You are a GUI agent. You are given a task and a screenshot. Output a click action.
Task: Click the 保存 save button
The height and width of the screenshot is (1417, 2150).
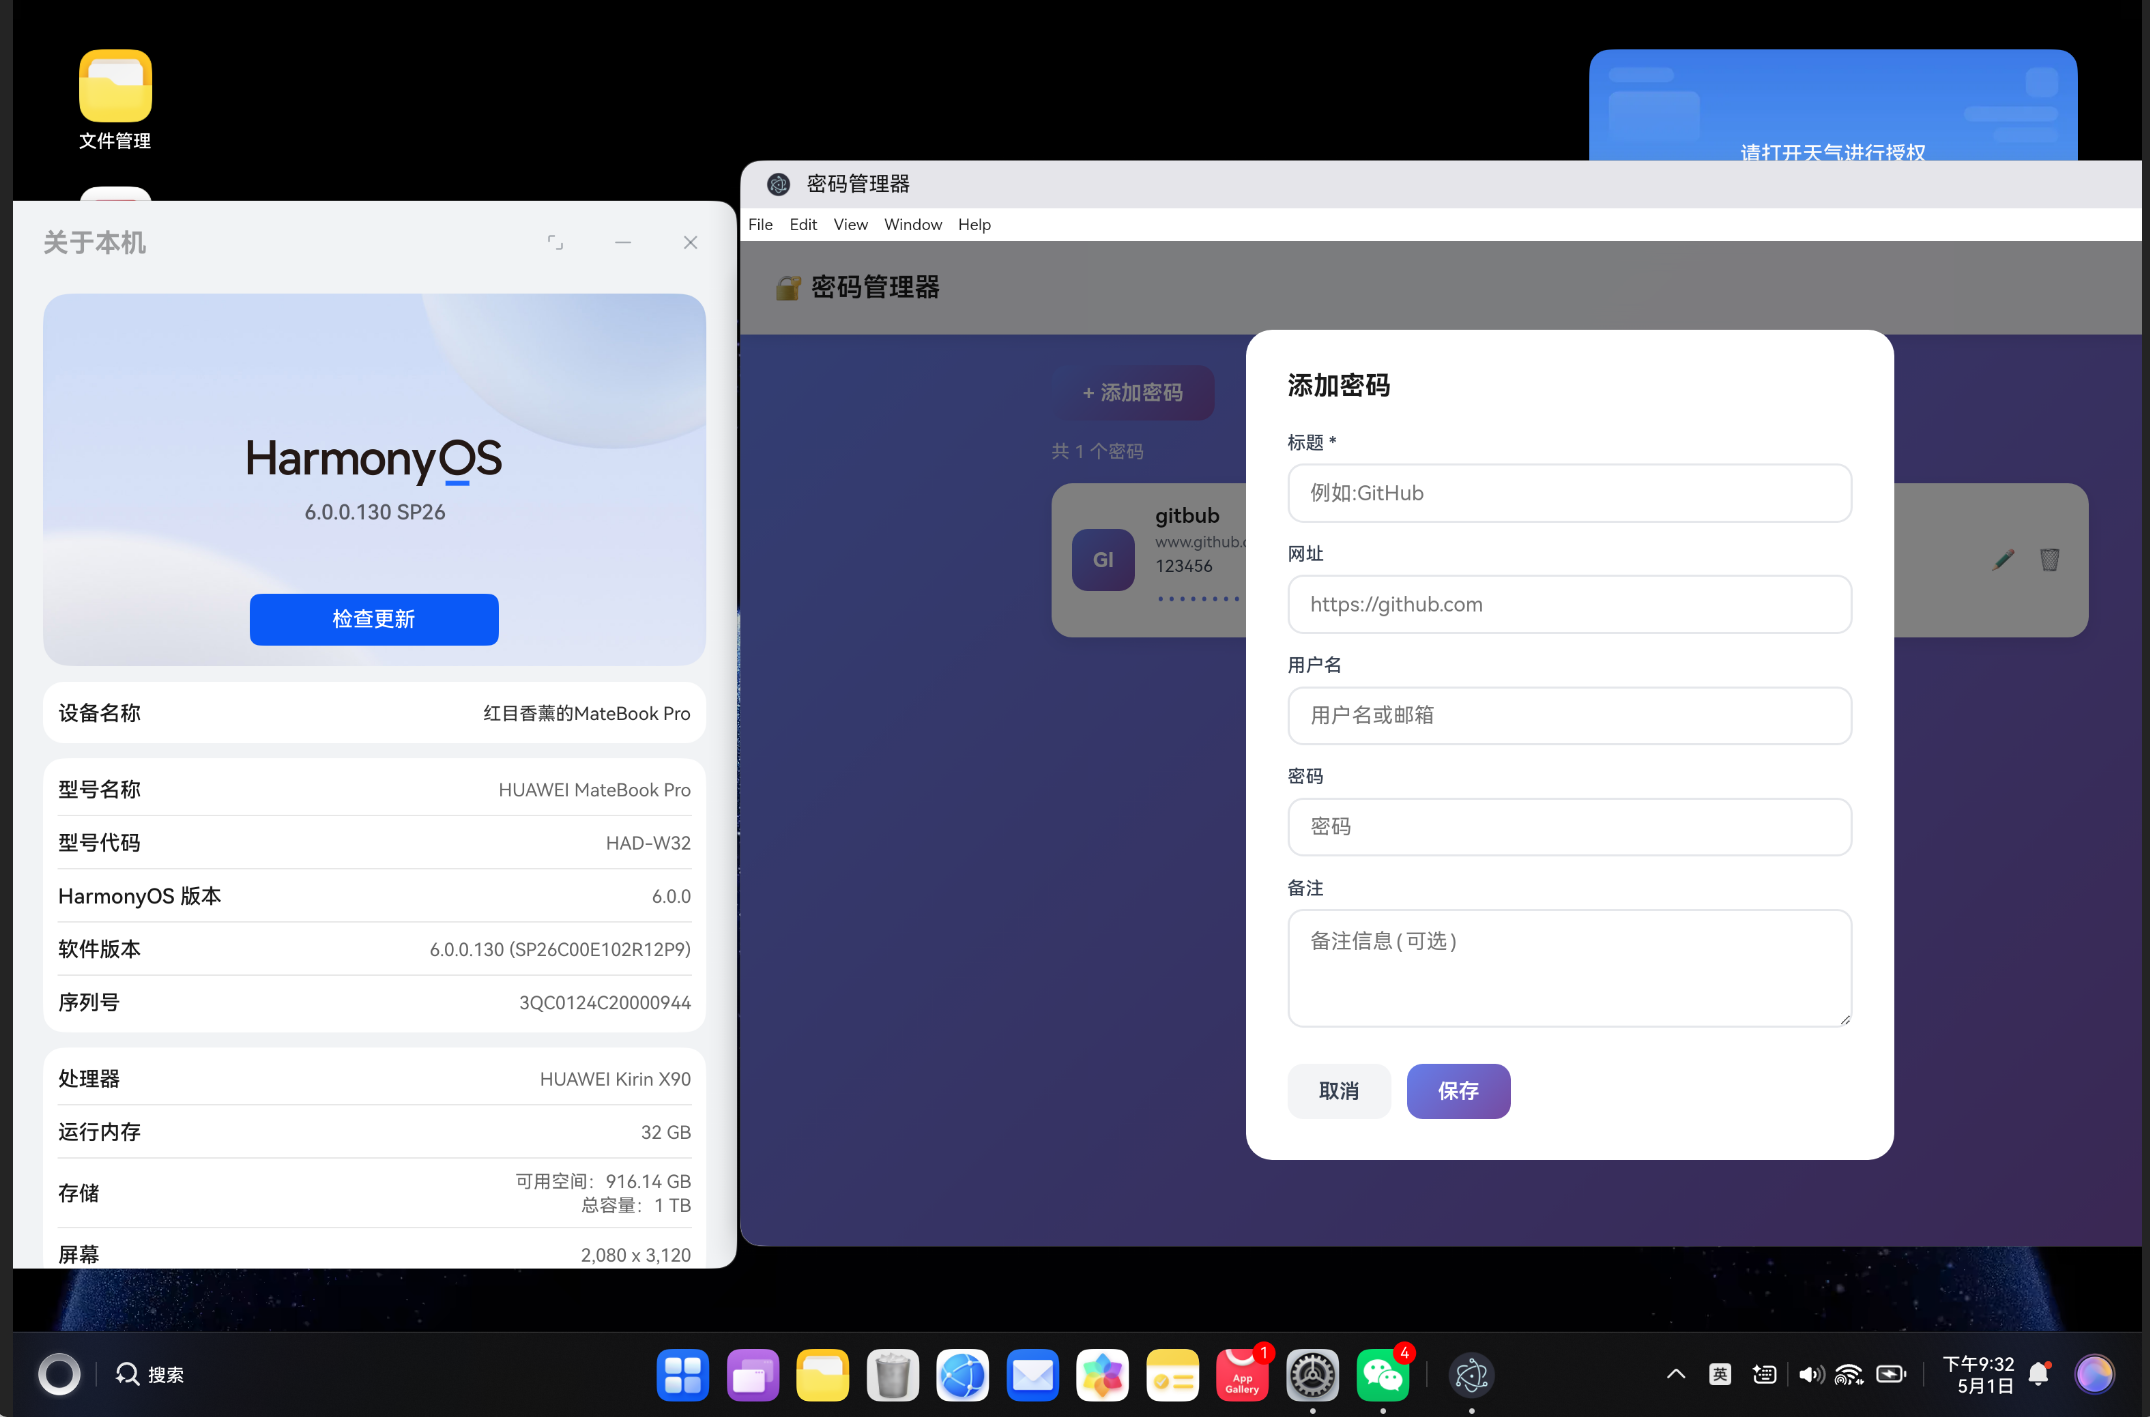(x=1458, y=1091)
